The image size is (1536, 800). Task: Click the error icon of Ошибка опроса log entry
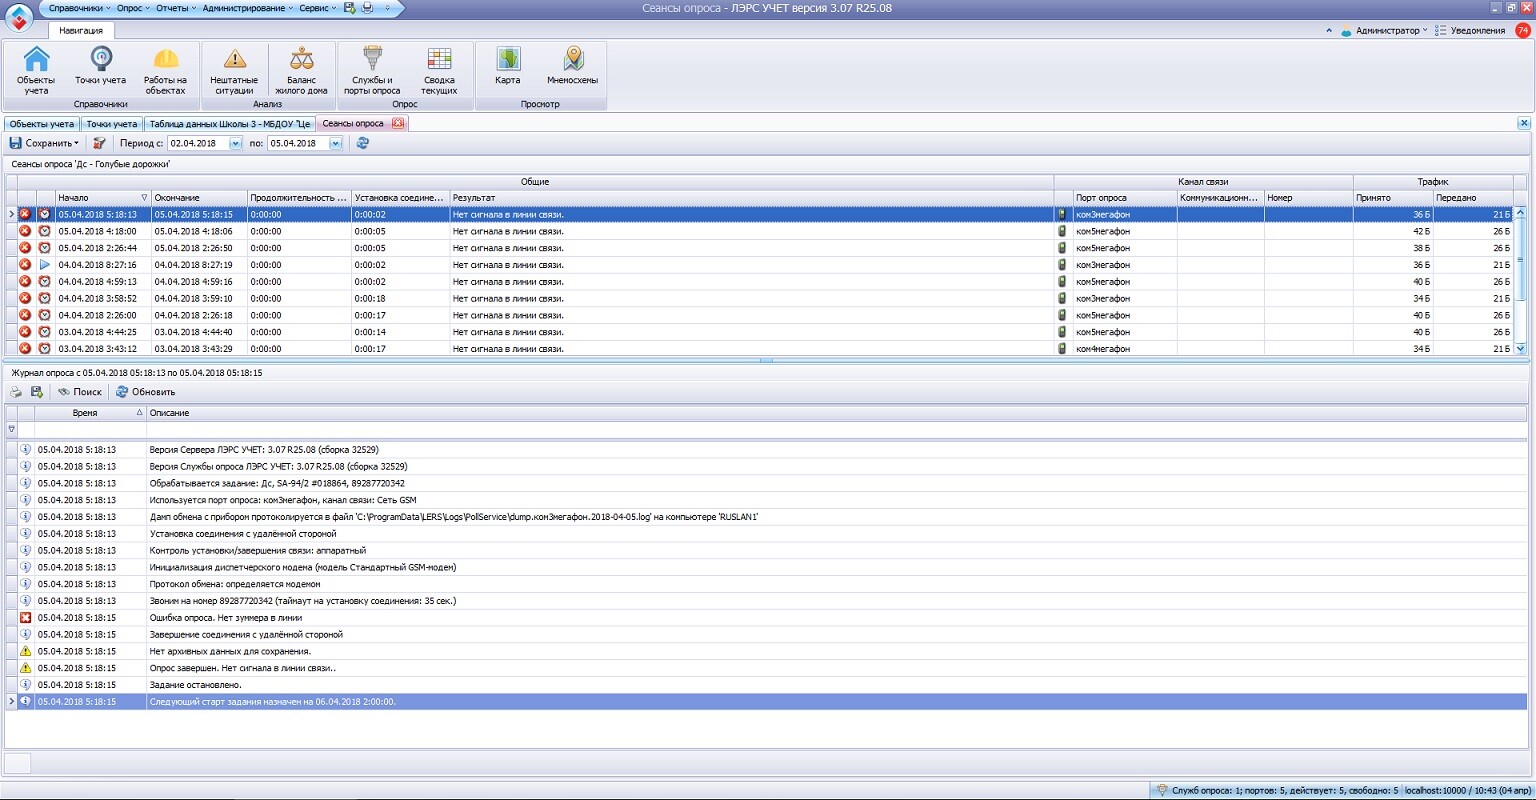coord(26,618)
